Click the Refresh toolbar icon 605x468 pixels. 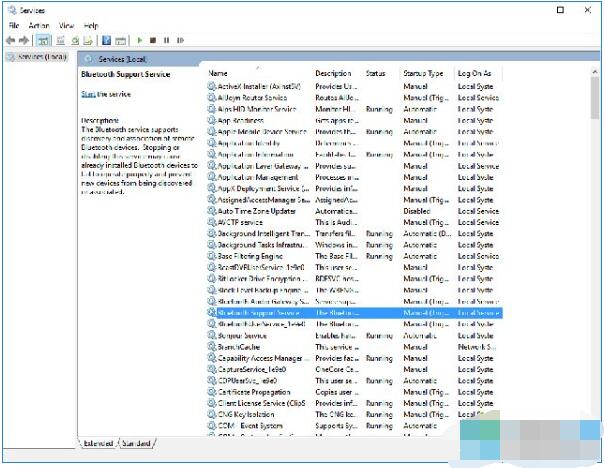pyautogui.click(x=75, y=40)
